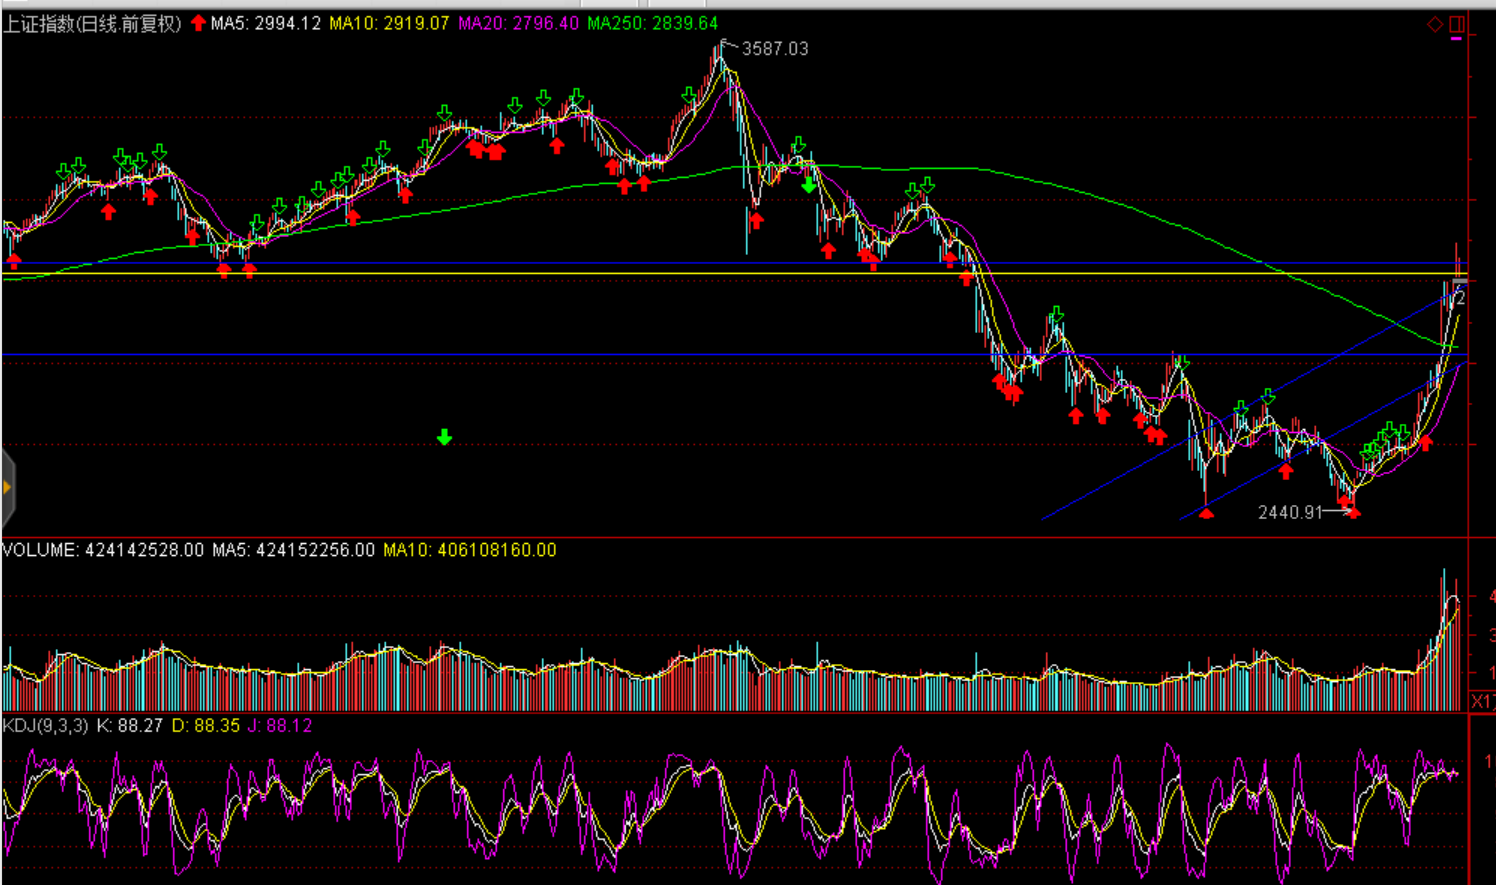Select the MA10: 2919.07 indicator label
This screenshot has width=1496, height=885.
(389, 23)
